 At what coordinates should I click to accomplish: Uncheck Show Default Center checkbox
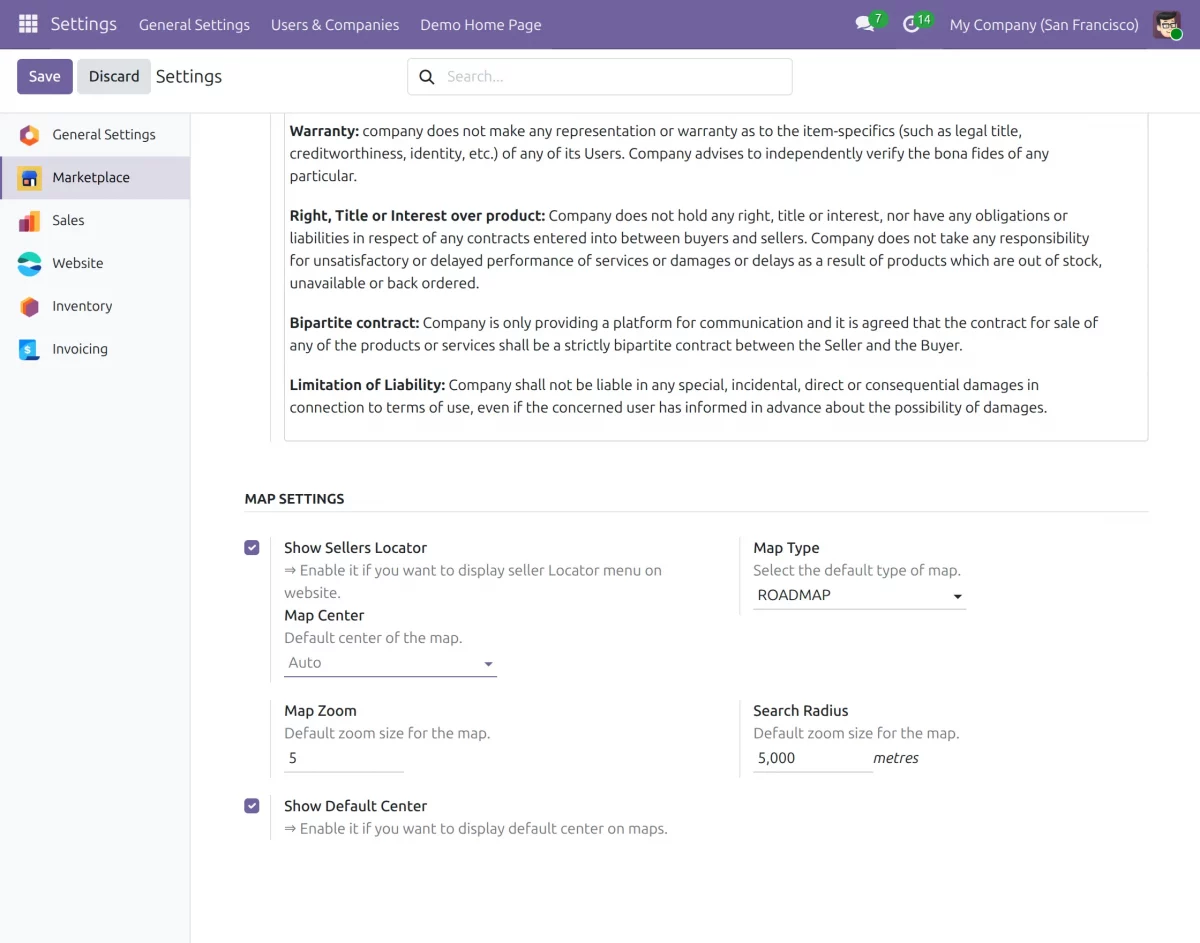[252, 806]
